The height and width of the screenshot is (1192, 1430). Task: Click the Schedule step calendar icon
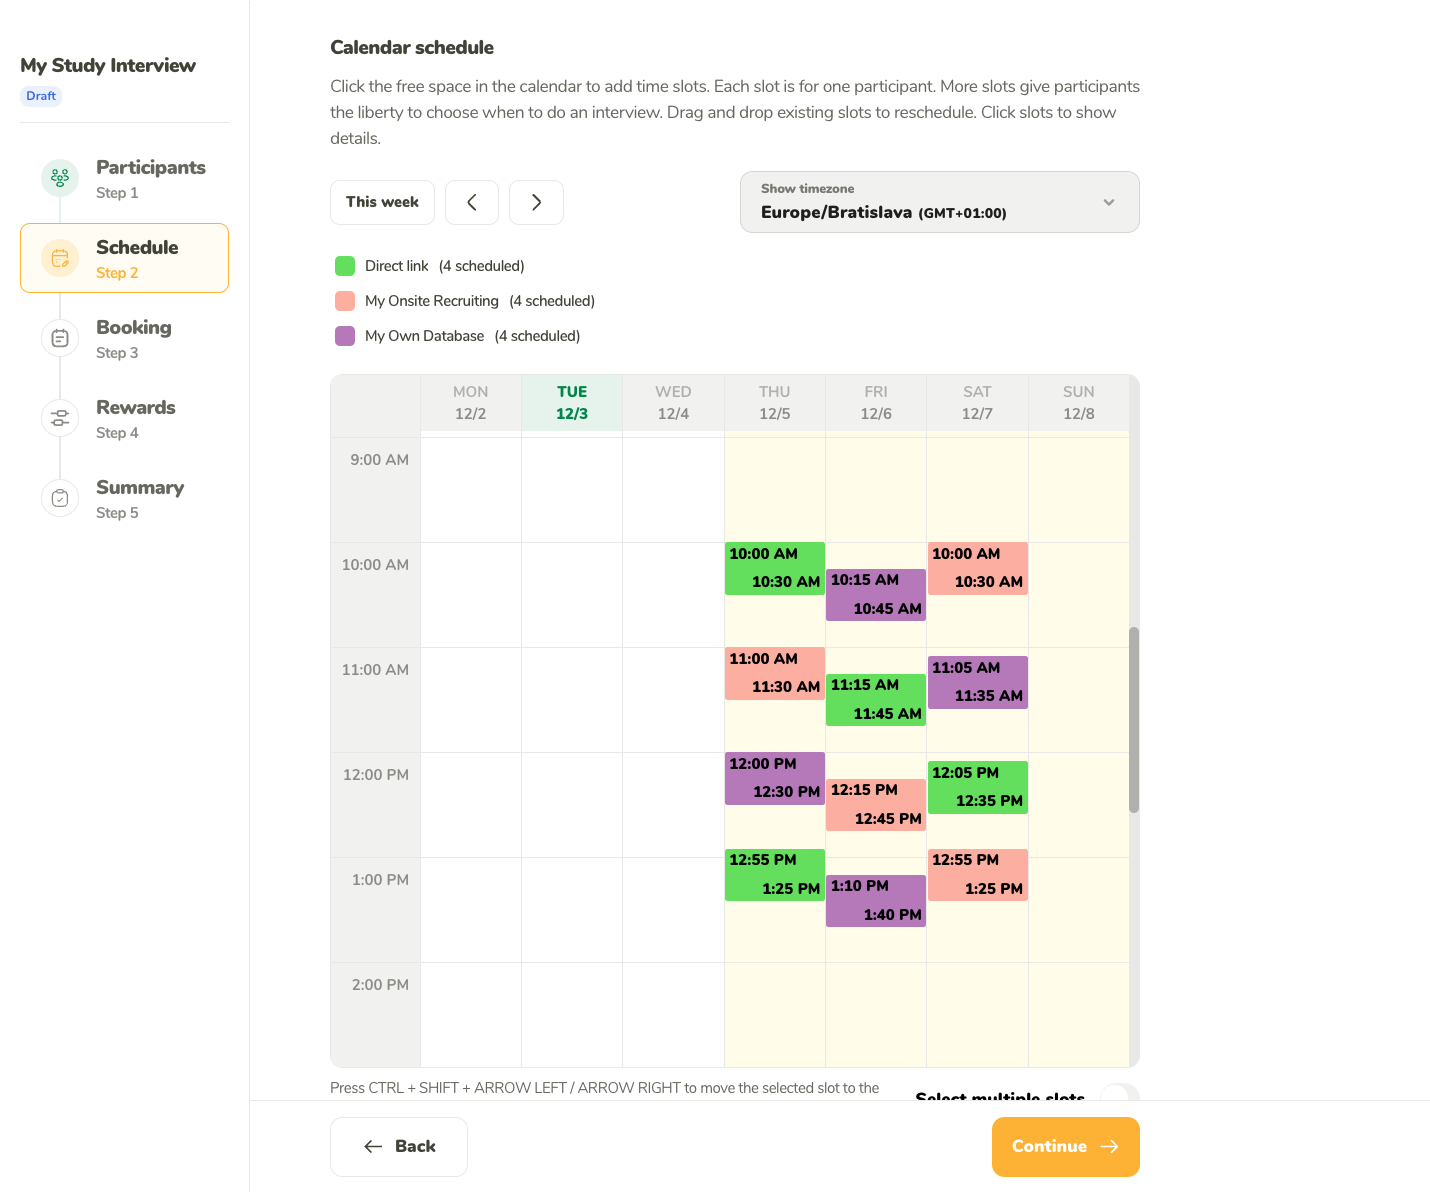(x=60, y=258)
